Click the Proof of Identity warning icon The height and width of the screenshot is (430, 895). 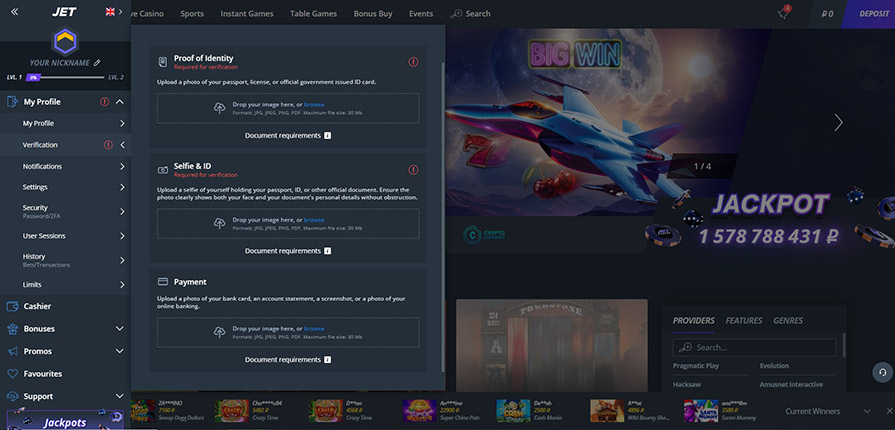click(413, 62)
